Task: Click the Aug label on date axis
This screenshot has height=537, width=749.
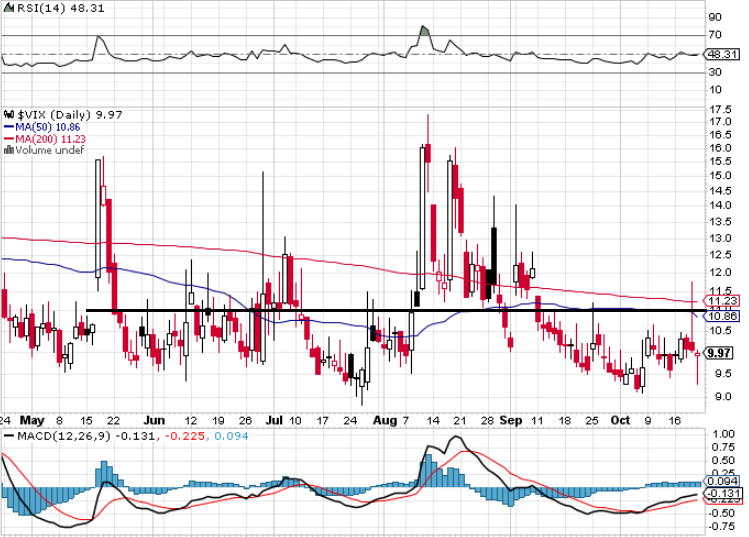Action: (x=385, y=421)
